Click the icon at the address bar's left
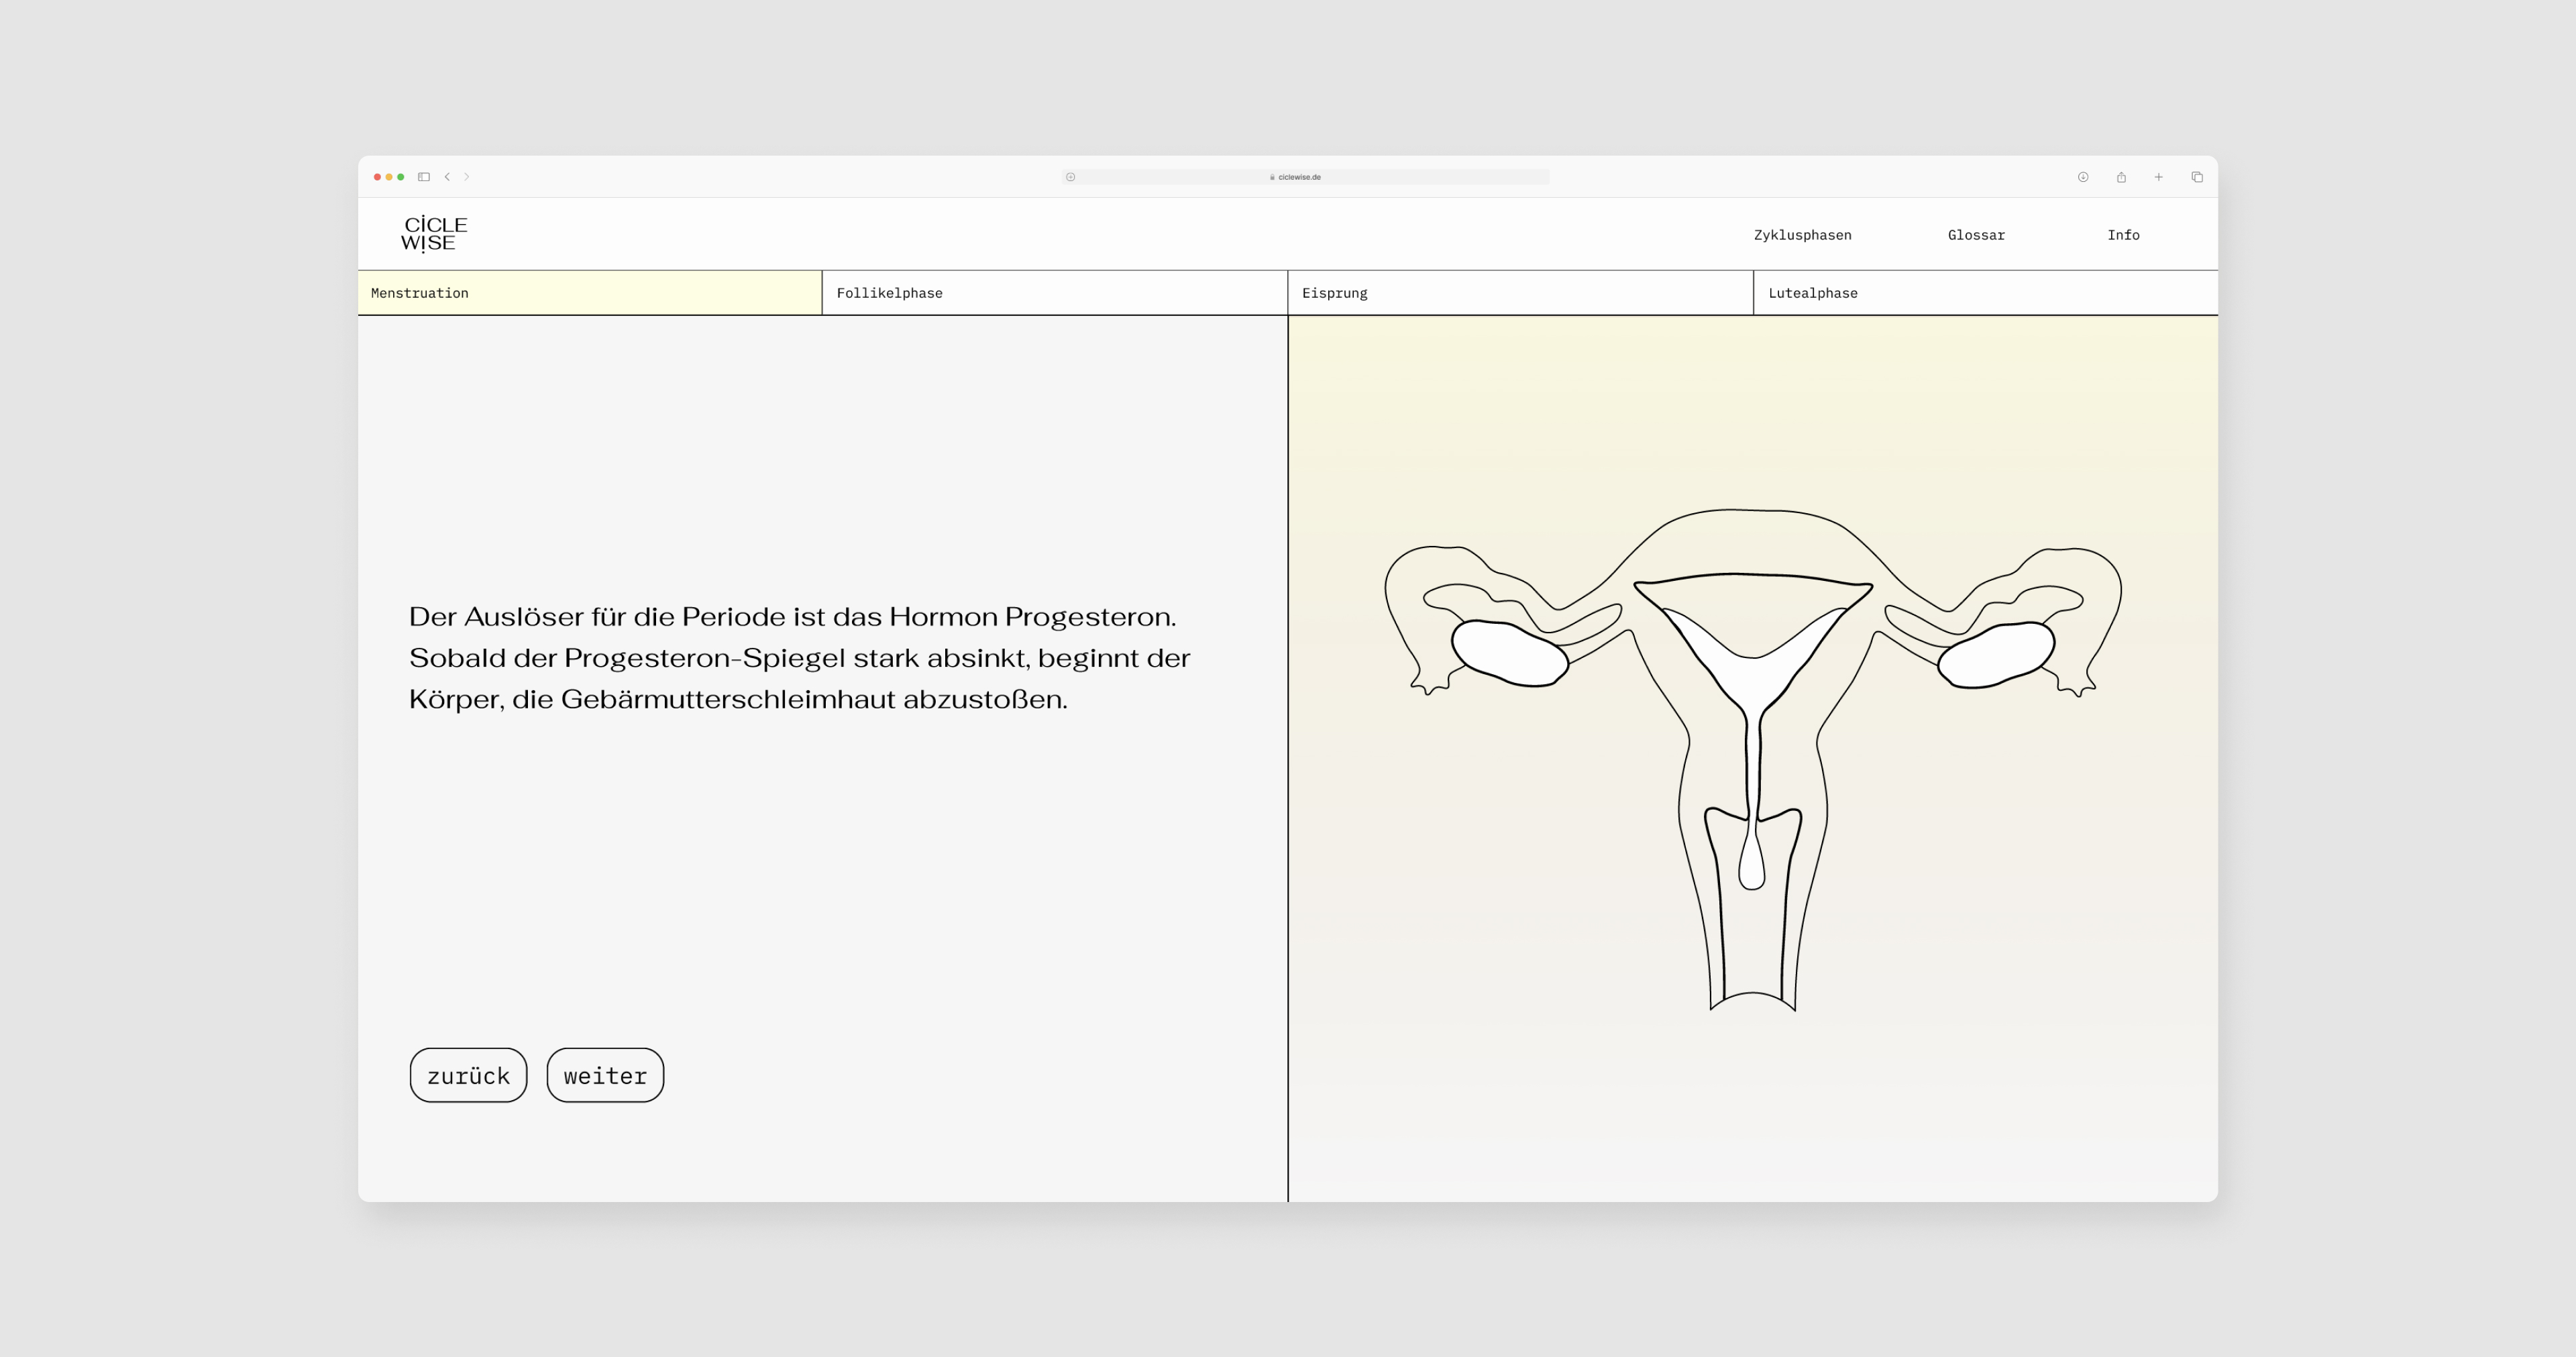Image resolution: width=2576 pixels, height=1357 pixels. point(1070,177)
